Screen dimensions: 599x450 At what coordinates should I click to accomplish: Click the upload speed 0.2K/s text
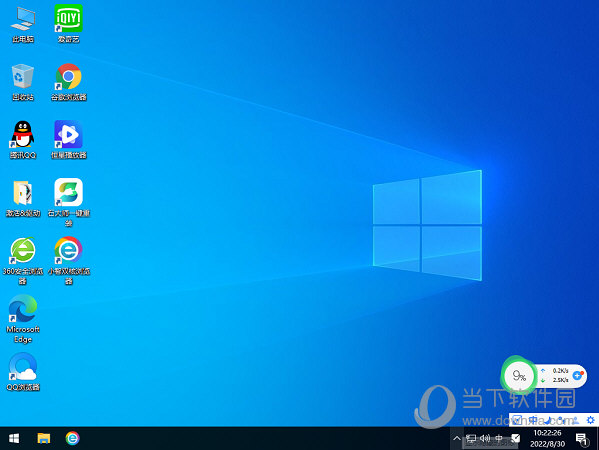point(560,371)
